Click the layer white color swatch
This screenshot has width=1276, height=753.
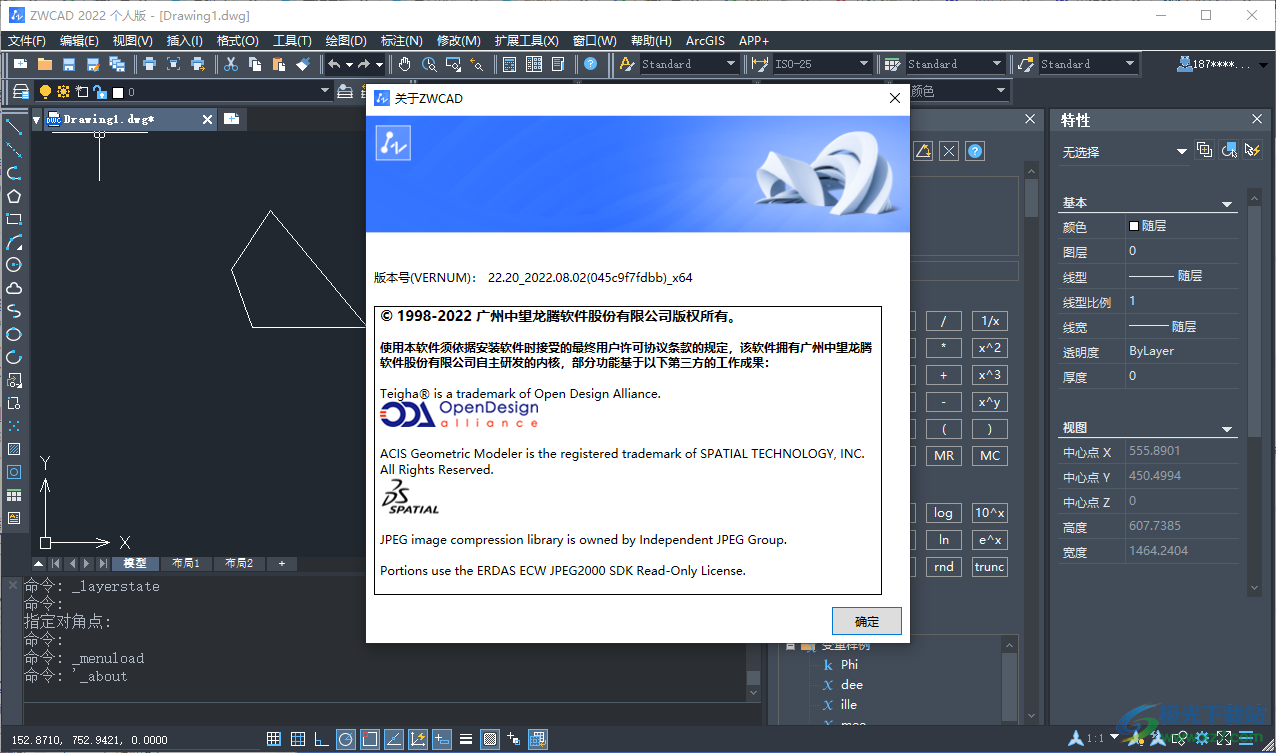pos(118,92)
